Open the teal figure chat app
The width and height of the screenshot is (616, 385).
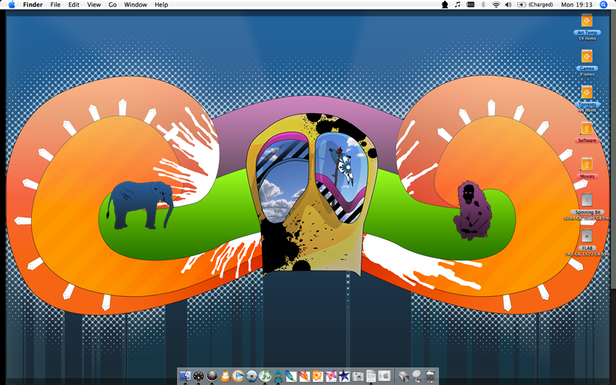(x=278, y=376)
